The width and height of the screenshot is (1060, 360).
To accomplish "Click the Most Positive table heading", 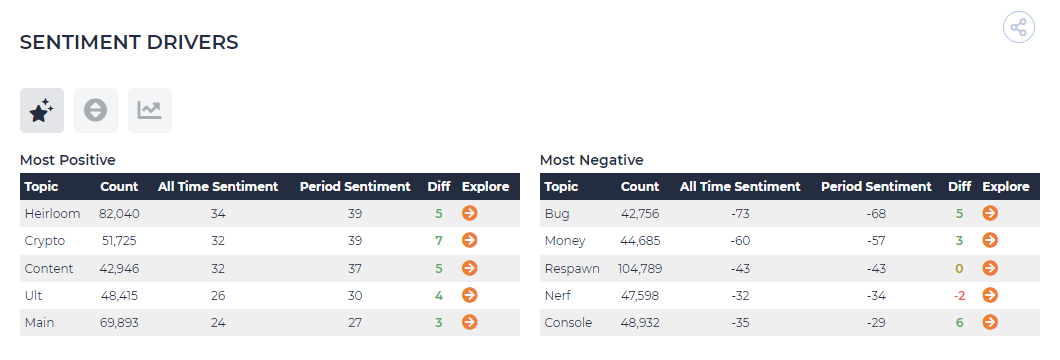I will click(68, 160).
